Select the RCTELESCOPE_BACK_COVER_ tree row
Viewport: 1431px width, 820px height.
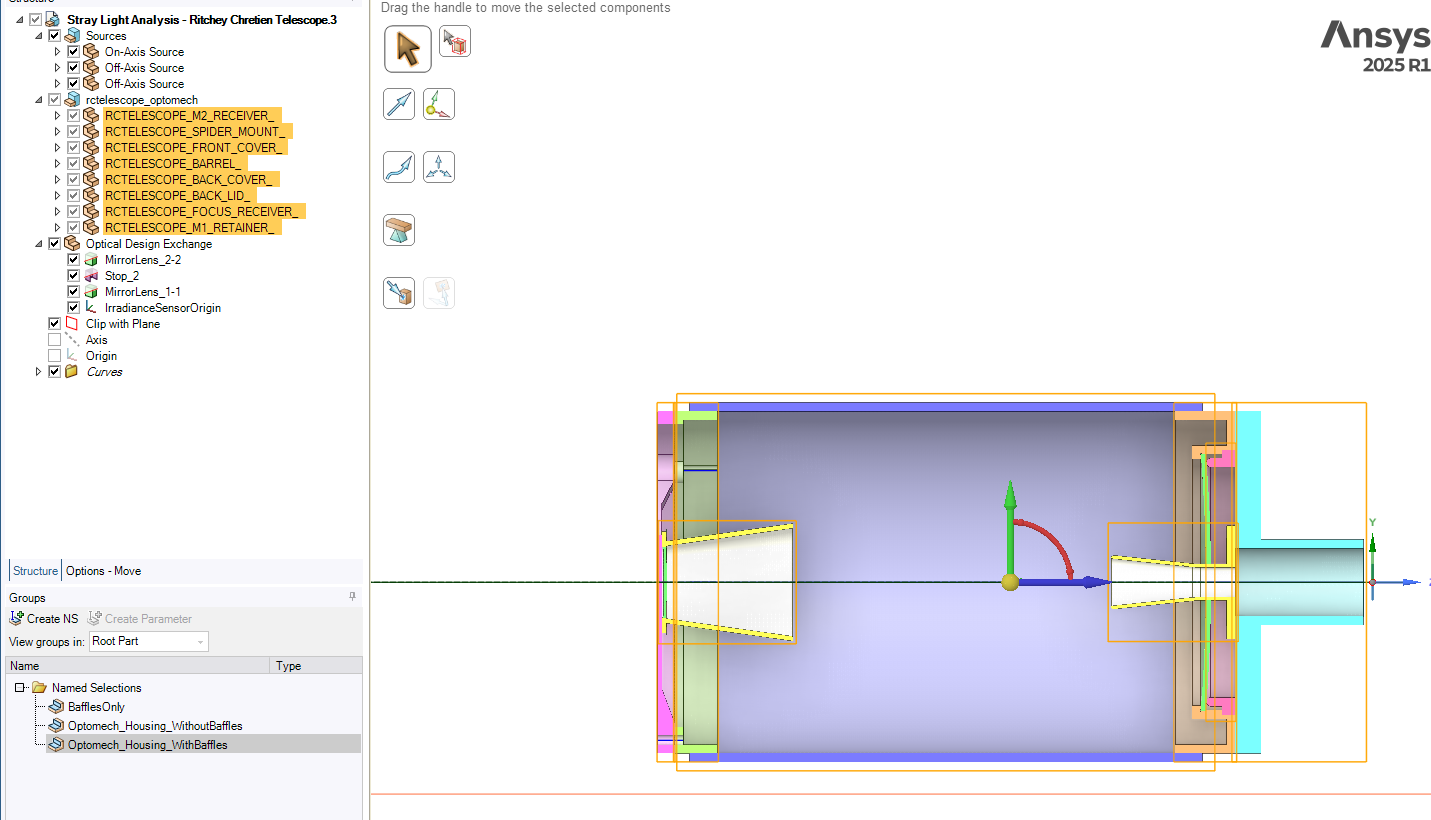pyautogui.click(x=191, y=180)
